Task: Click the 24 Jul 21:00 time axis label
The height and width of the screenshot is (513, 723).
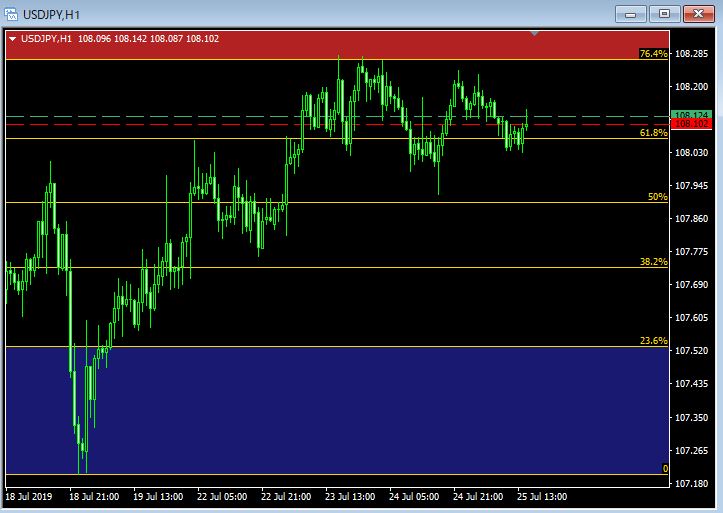Action: tap(478, 497)
